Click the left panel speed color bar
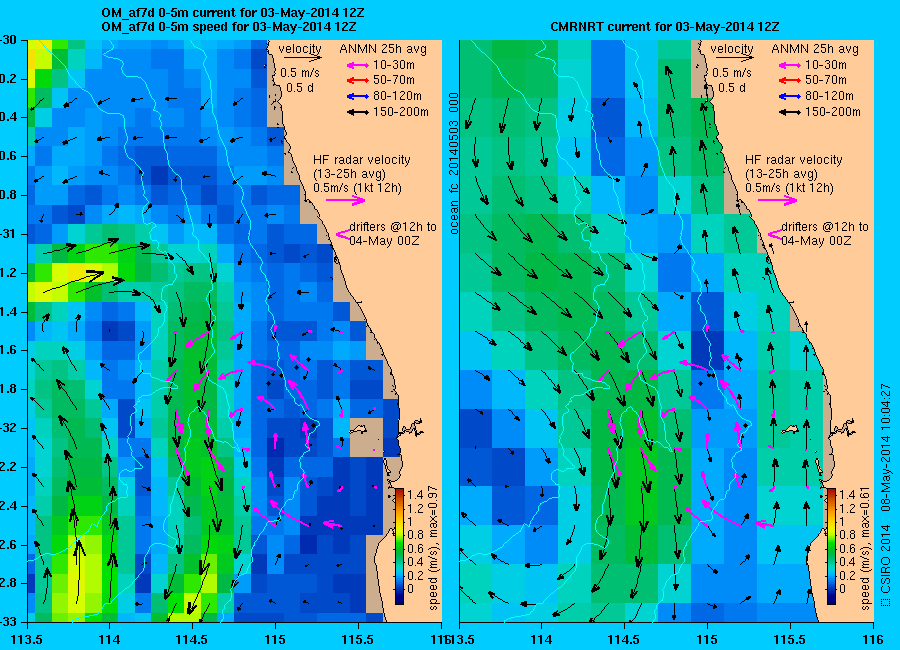This screenshot has height=650, width=900. click(x=399, y=546)
